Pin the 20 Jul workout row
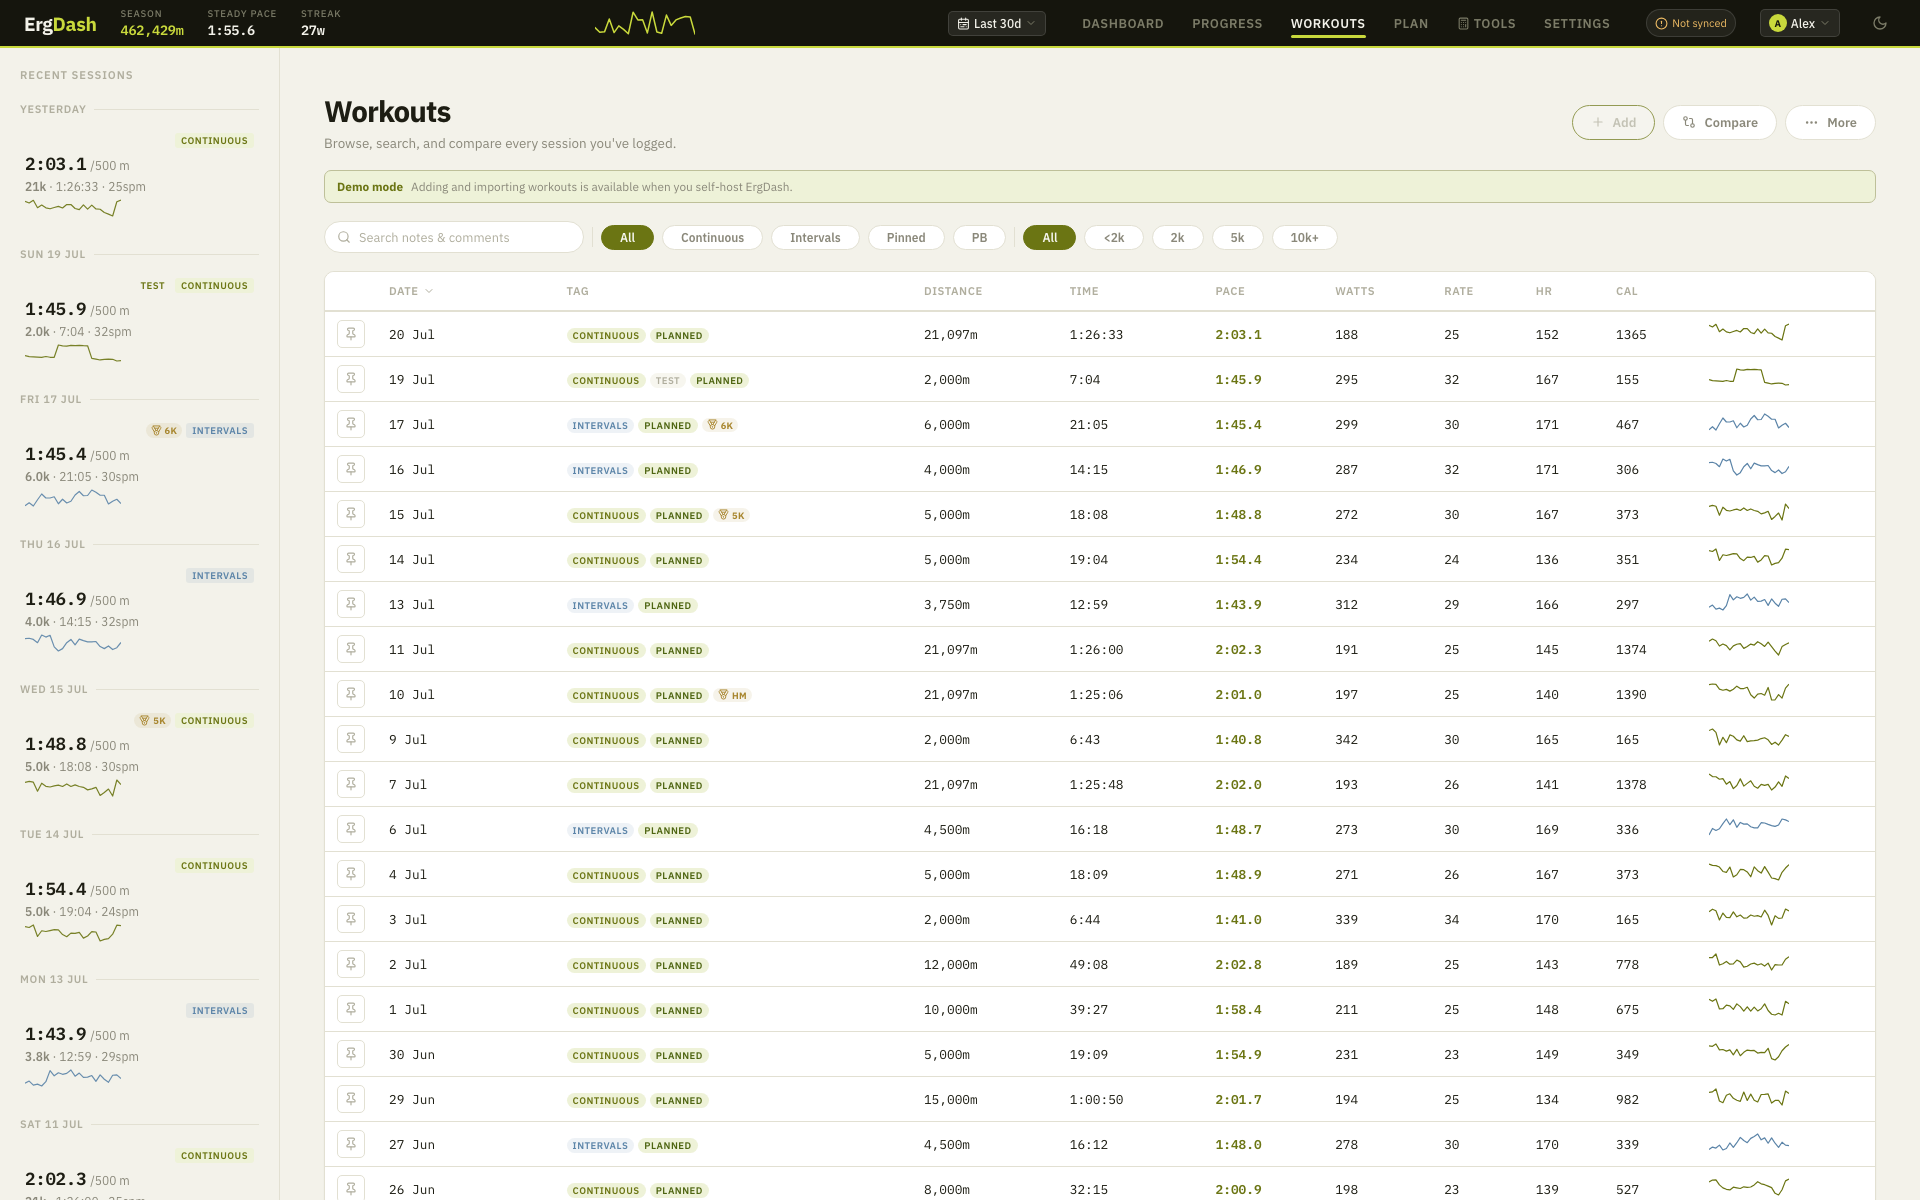 (351, 334)
